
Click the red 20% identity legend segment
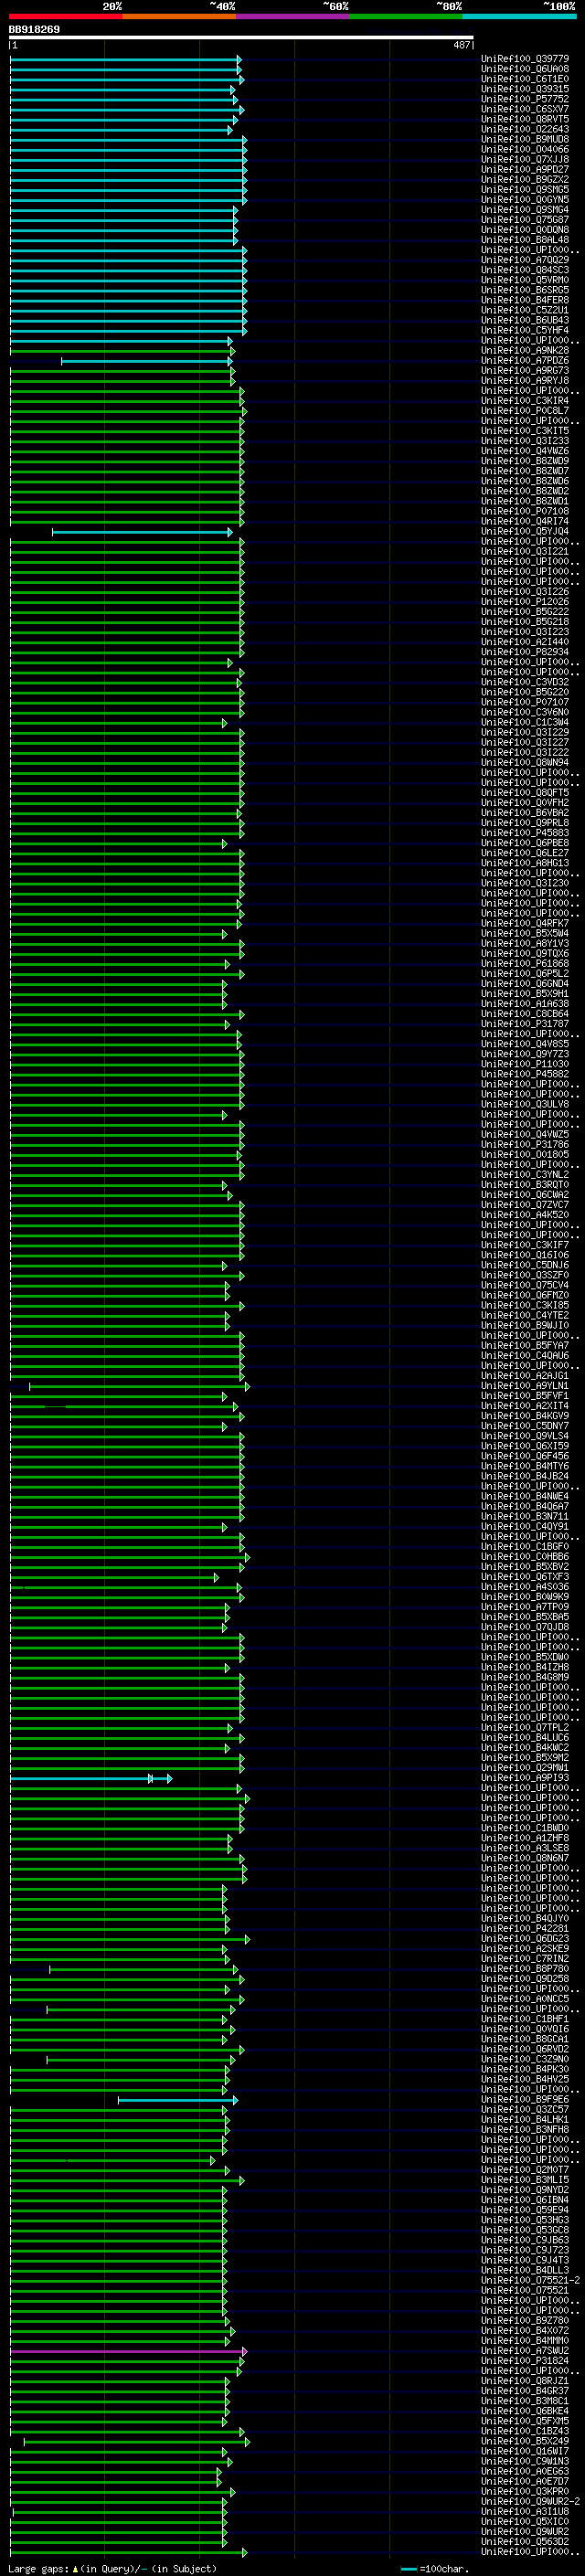pos(66,16)
